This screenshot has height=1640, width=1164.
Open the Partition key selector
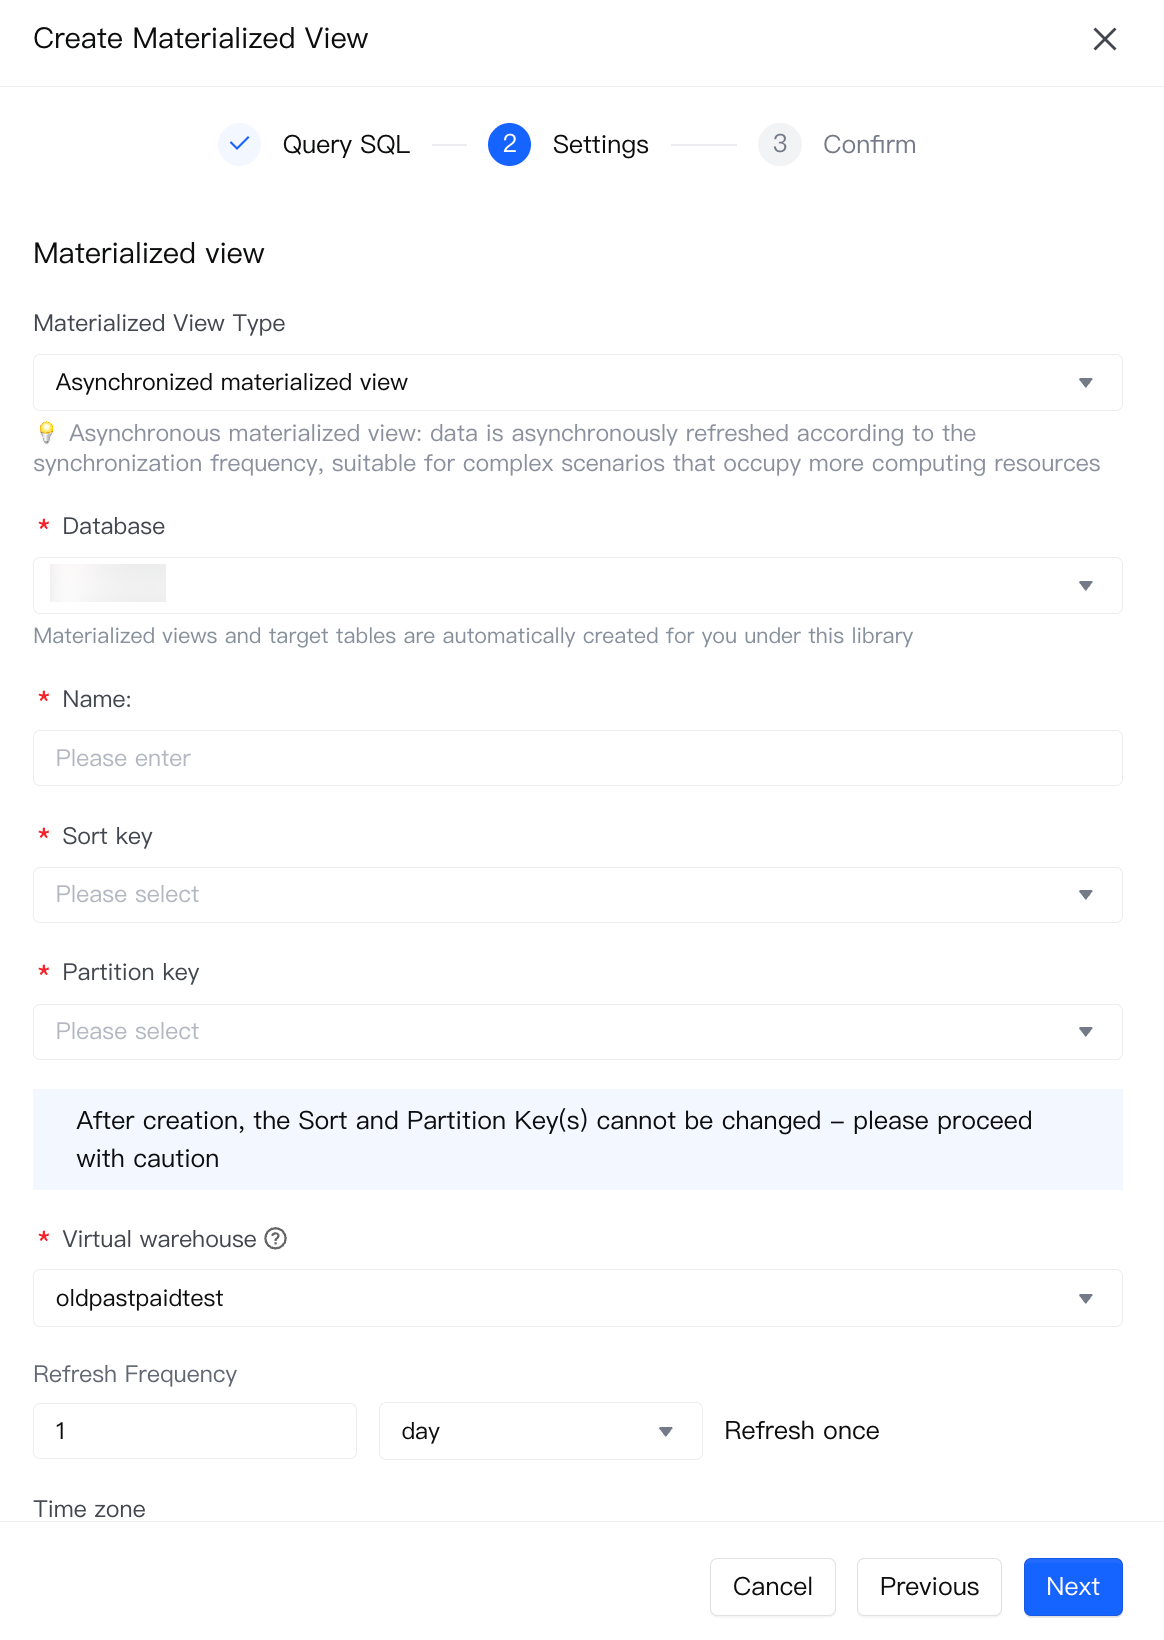point(577,1032)
